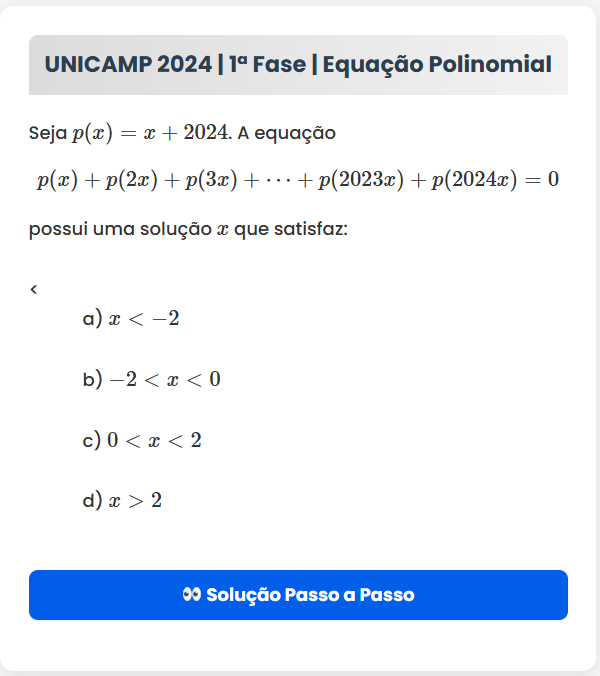Select option a) x < −2
This screenshot has height=676, width=600.
(131, 319)
